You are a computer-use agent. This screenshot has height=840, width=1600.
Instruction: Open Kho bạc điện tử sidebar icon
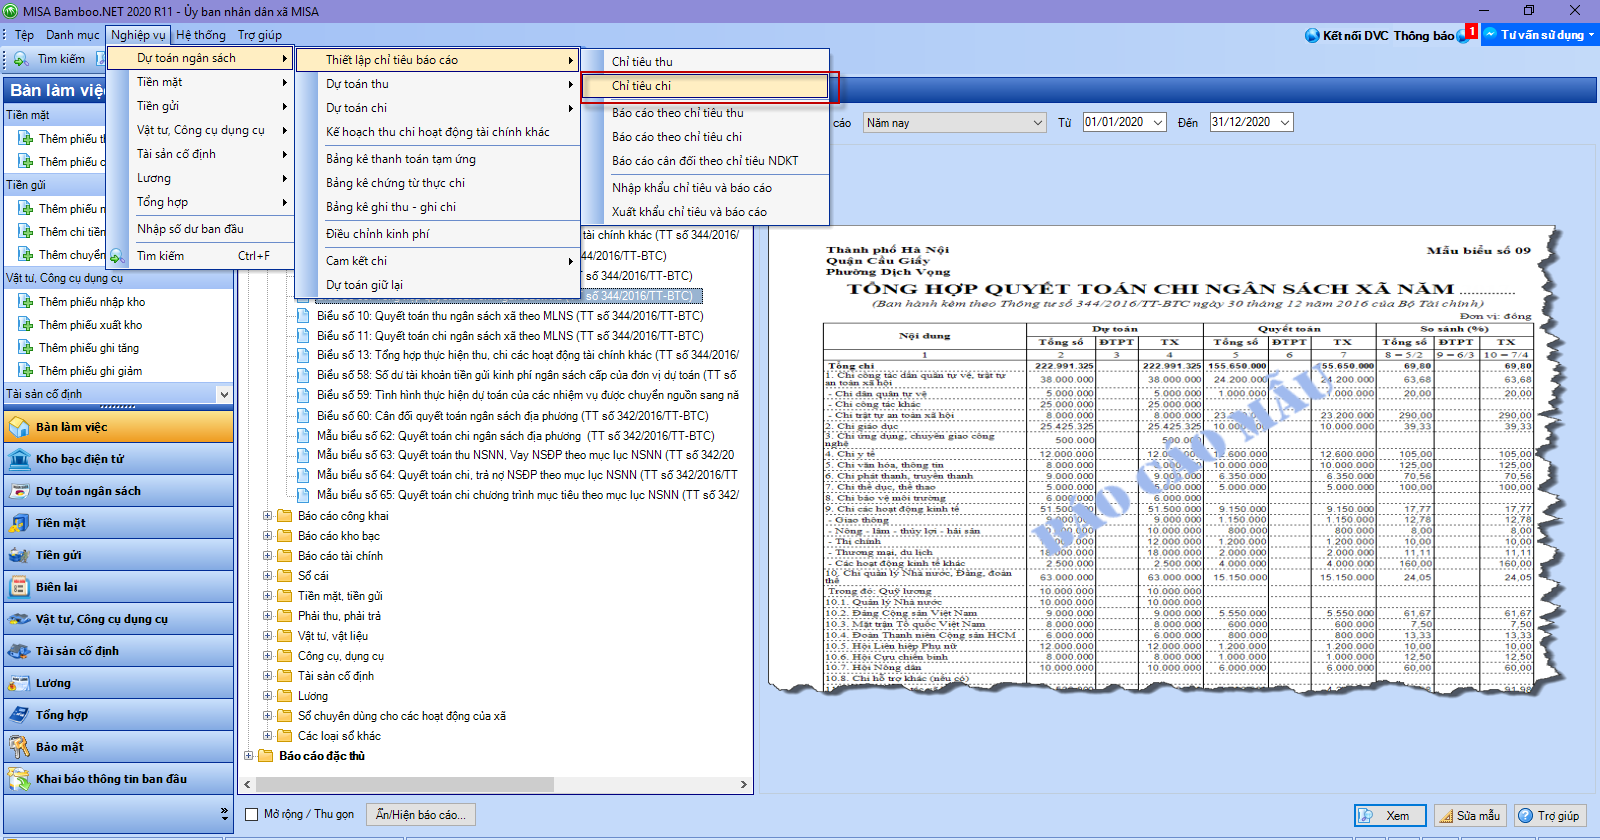(19, 459)
